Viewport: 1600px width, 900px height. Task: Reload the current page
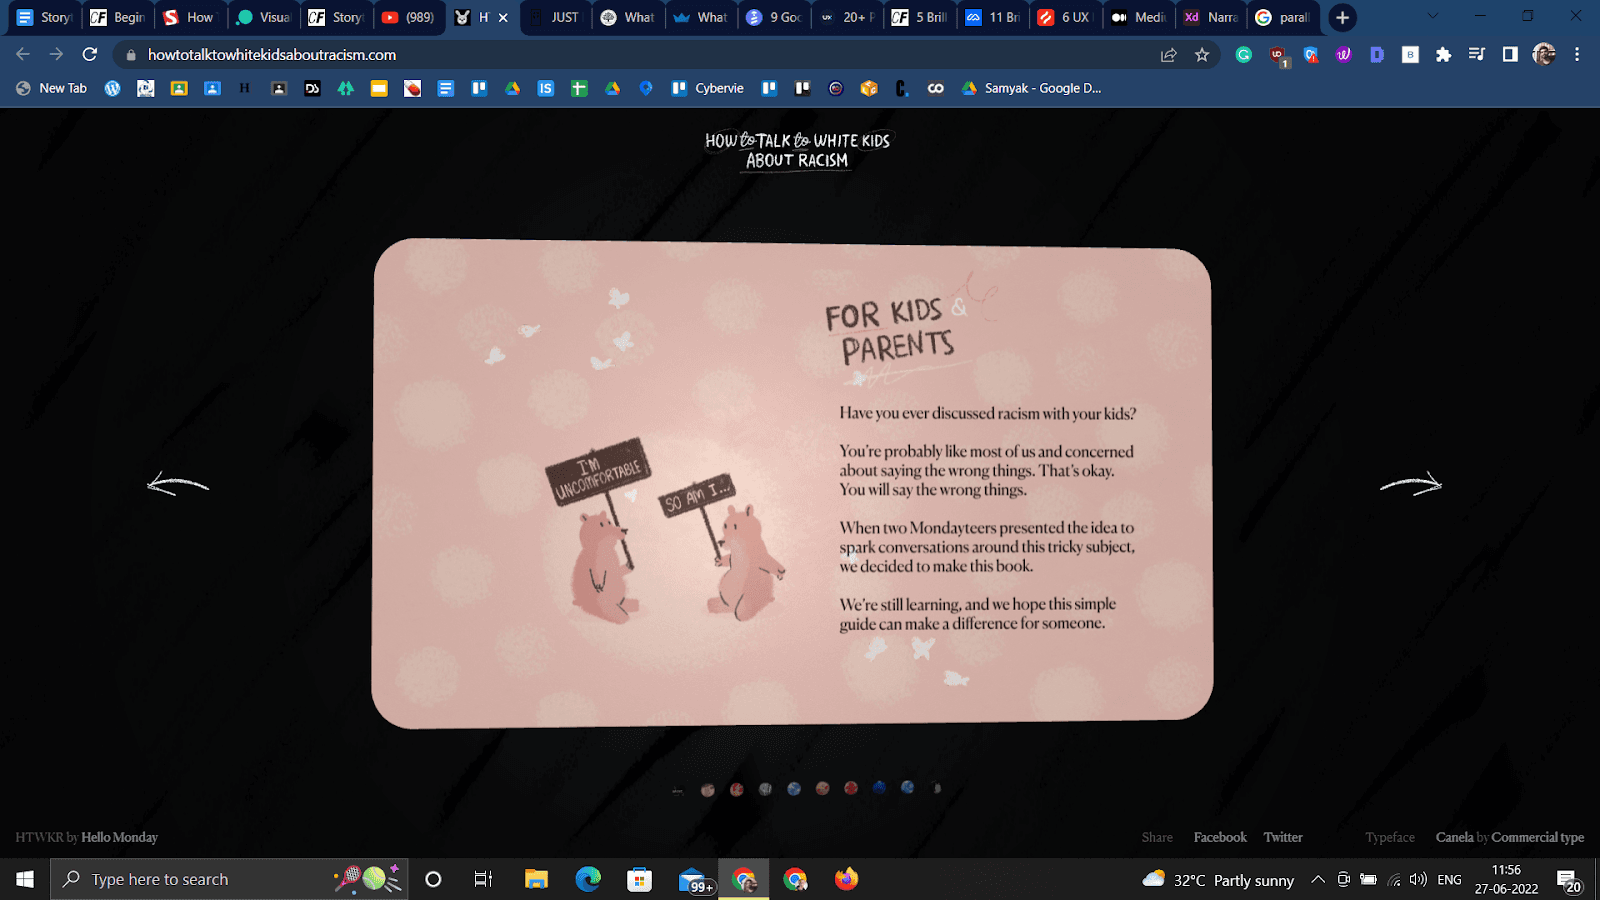[x=90, y=55]
